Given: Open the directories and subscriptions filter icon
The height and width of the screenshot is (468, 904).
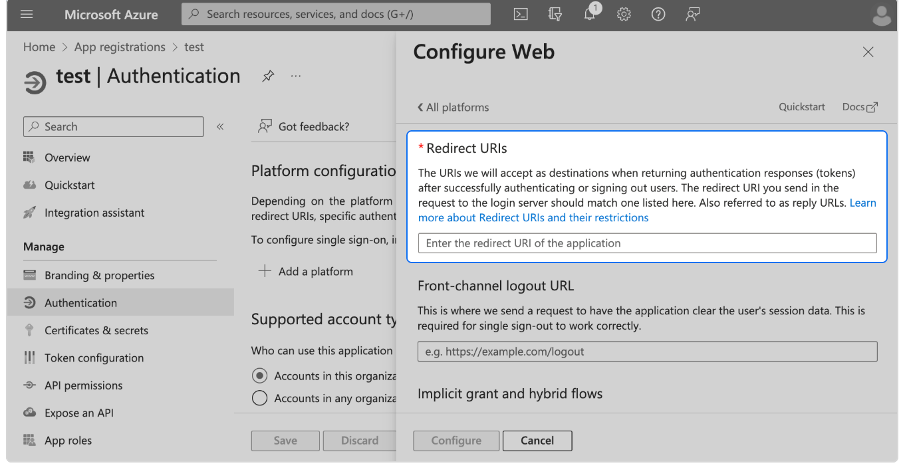Looking at the screenshot, I should coord(555,14).
